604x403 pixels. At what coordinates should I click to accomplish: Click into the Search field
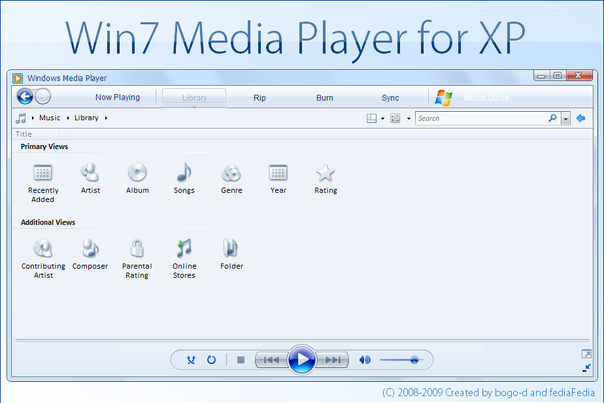point(482,118)
